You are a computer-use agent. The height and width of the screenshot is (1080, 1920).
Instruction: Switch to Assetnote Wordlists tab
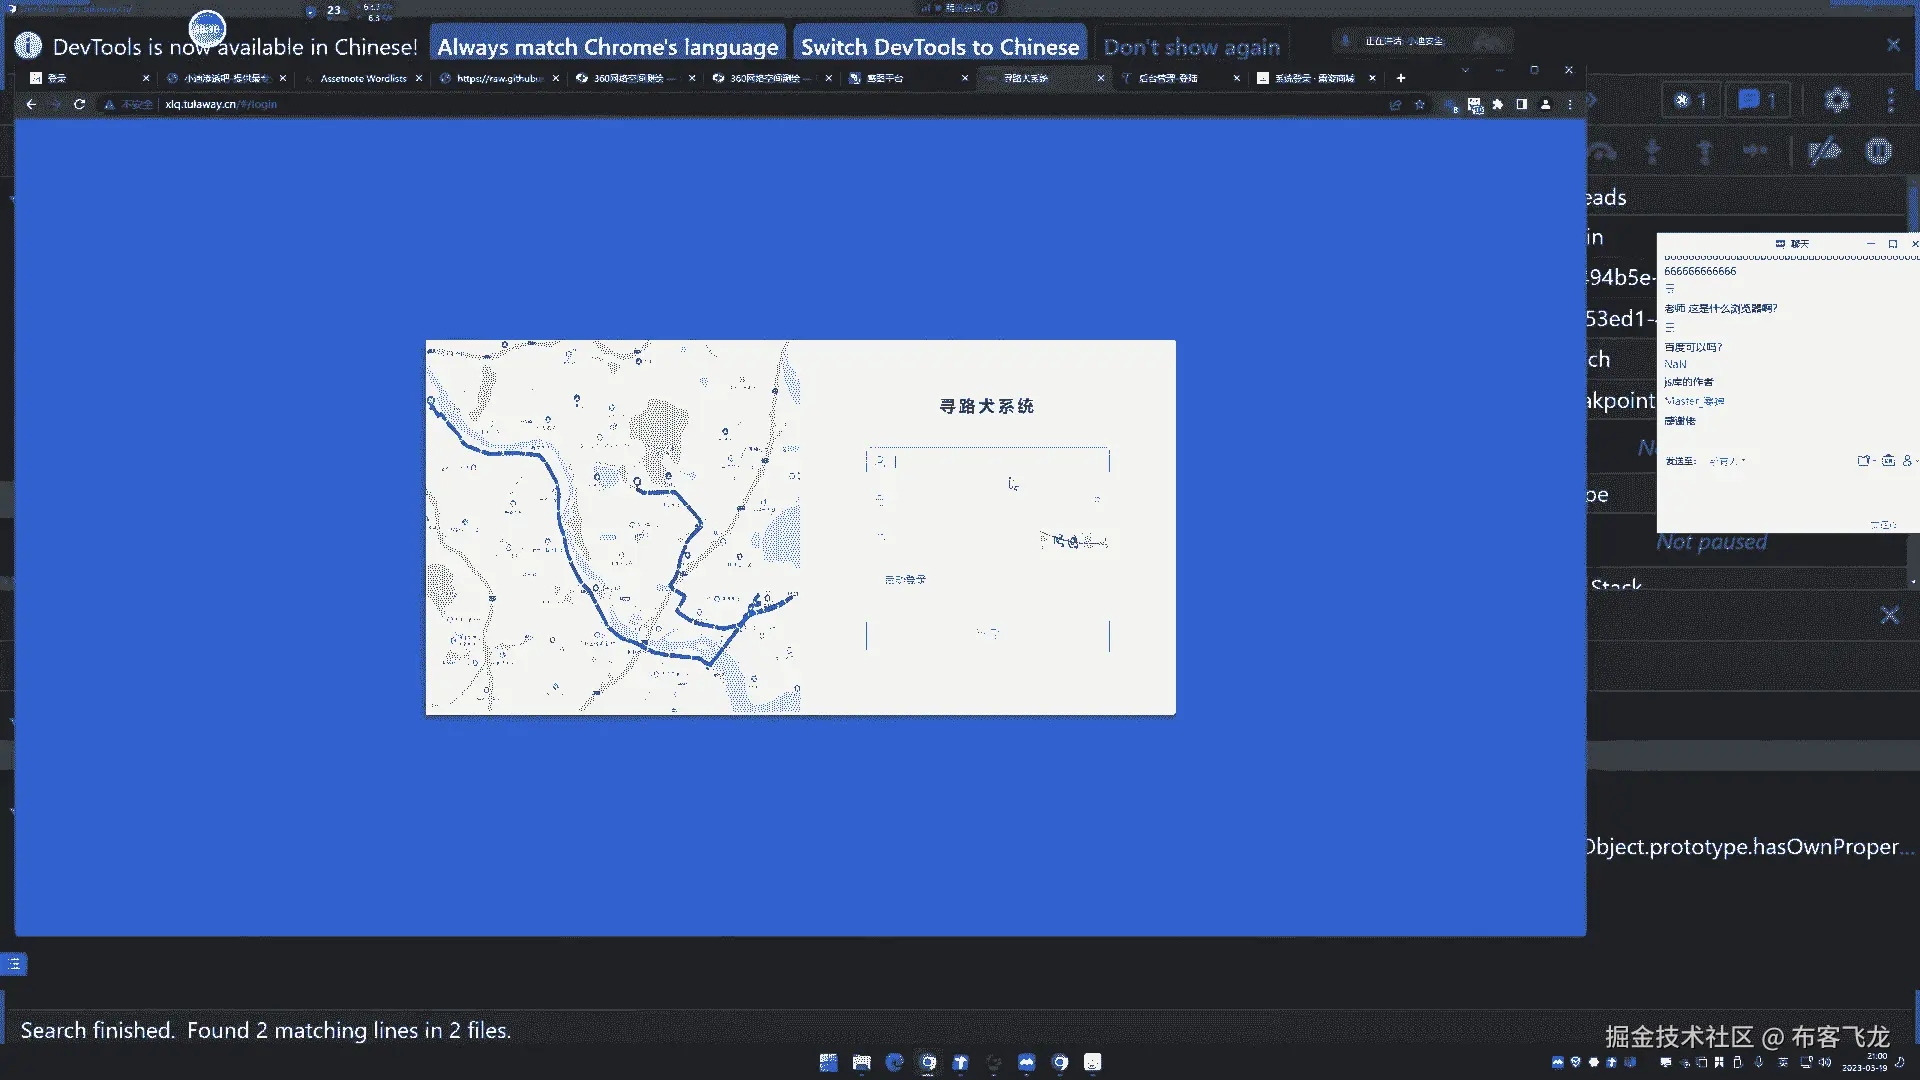pos(363,78)
